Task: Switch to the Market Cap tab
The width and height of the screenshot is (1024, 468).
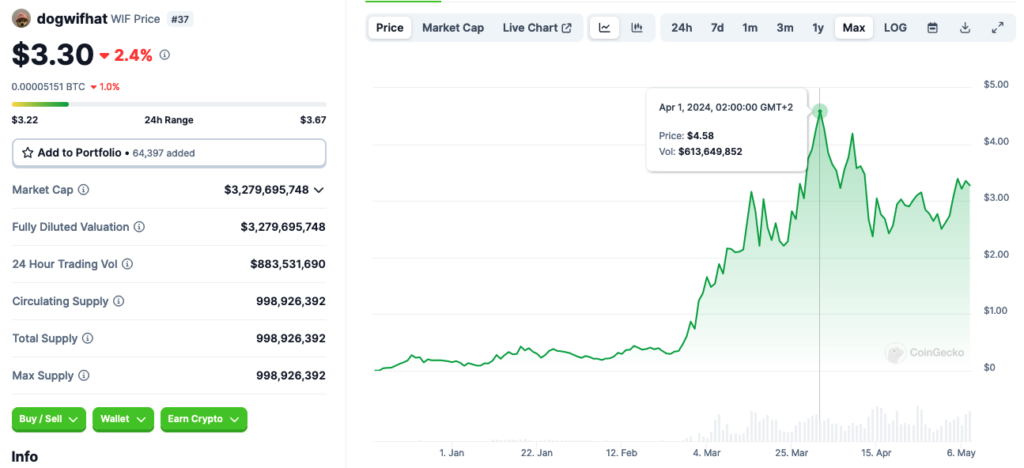Action: click(452, 28)
